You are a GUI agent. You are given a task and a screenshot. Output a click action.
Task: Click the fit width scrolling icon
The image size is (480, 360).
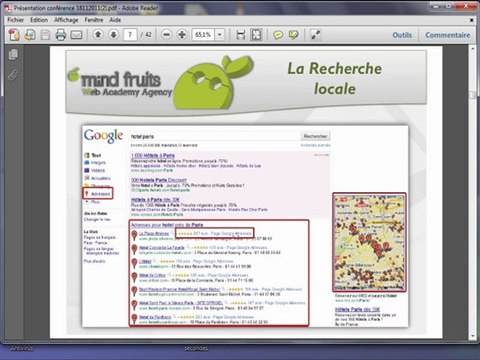(x=240, y=35)
